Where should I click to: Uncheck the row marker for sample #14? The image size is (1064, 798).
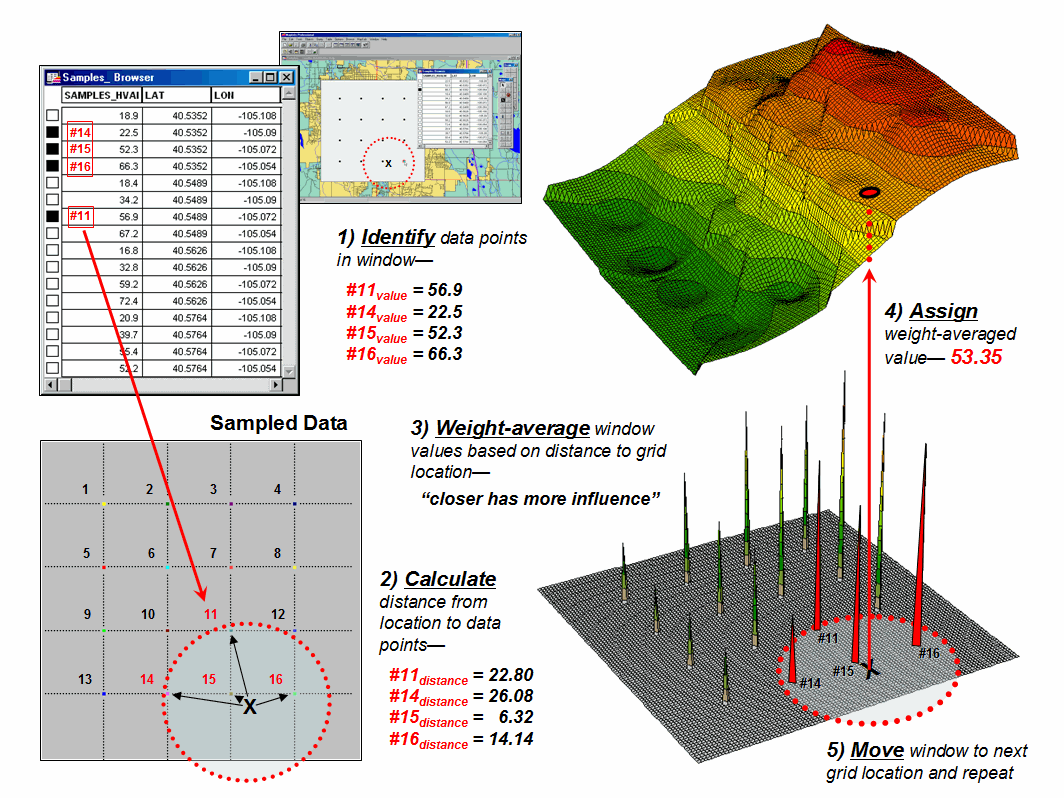52,132
